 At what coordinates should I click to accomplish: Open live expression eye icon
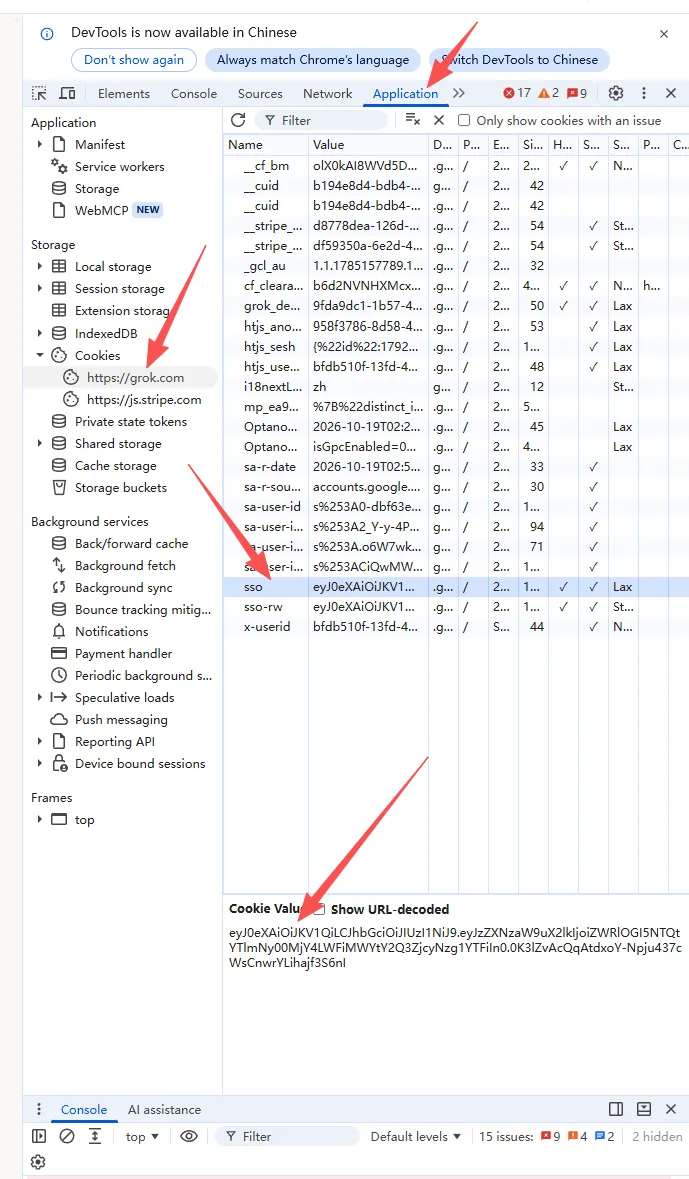pos(189,1136)
